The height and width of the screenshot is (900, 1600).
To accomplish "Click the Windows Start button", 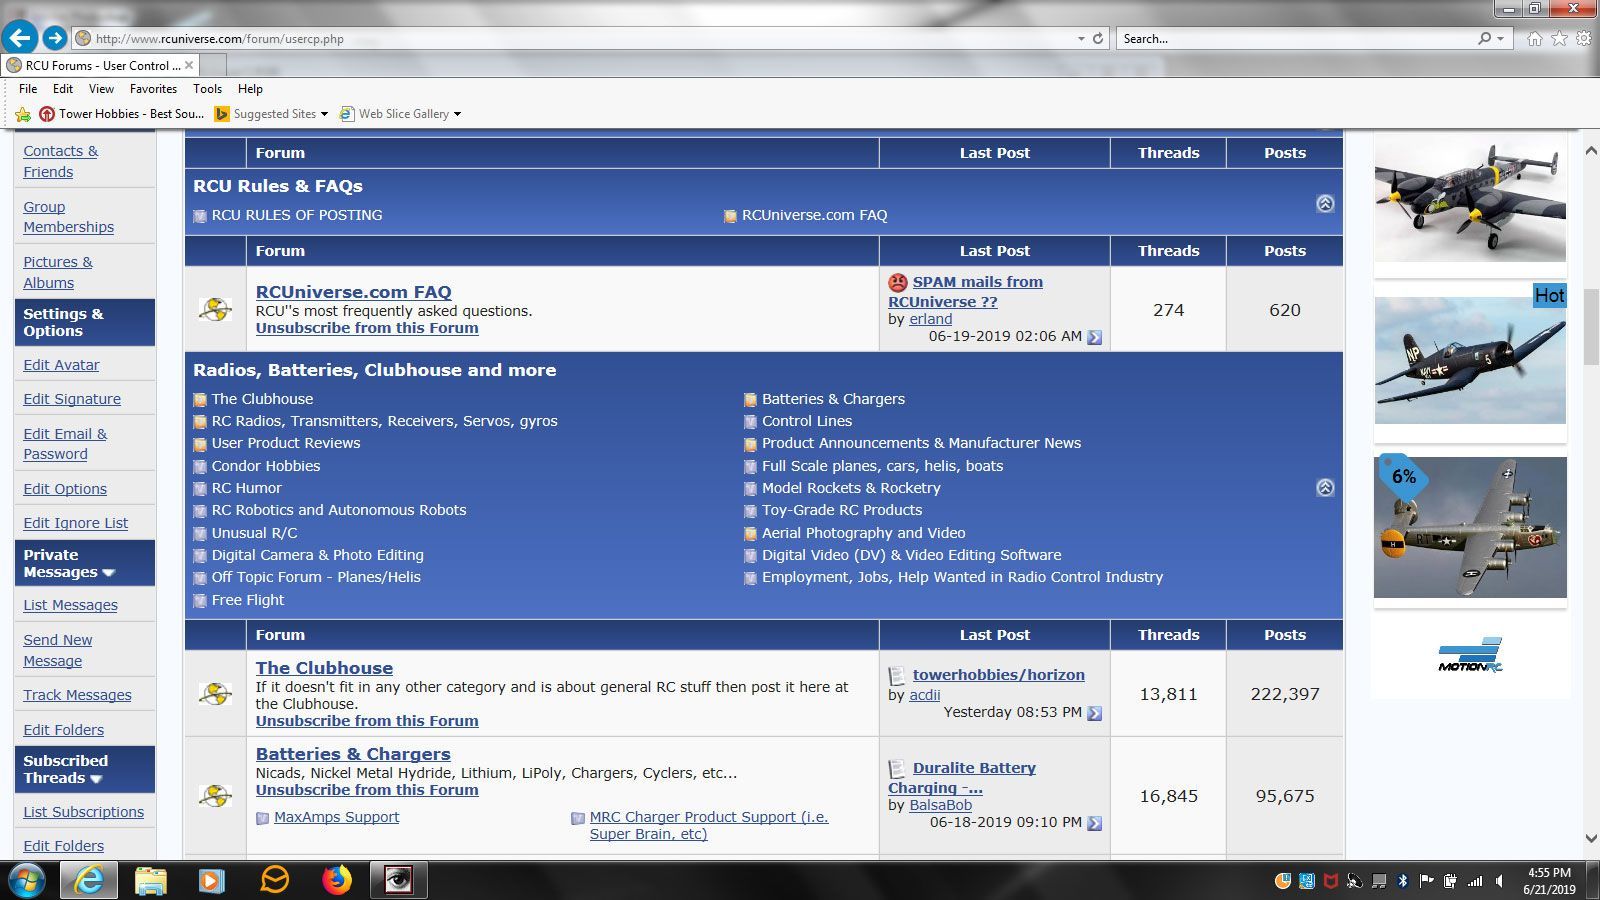I will (x=27, y=880).
